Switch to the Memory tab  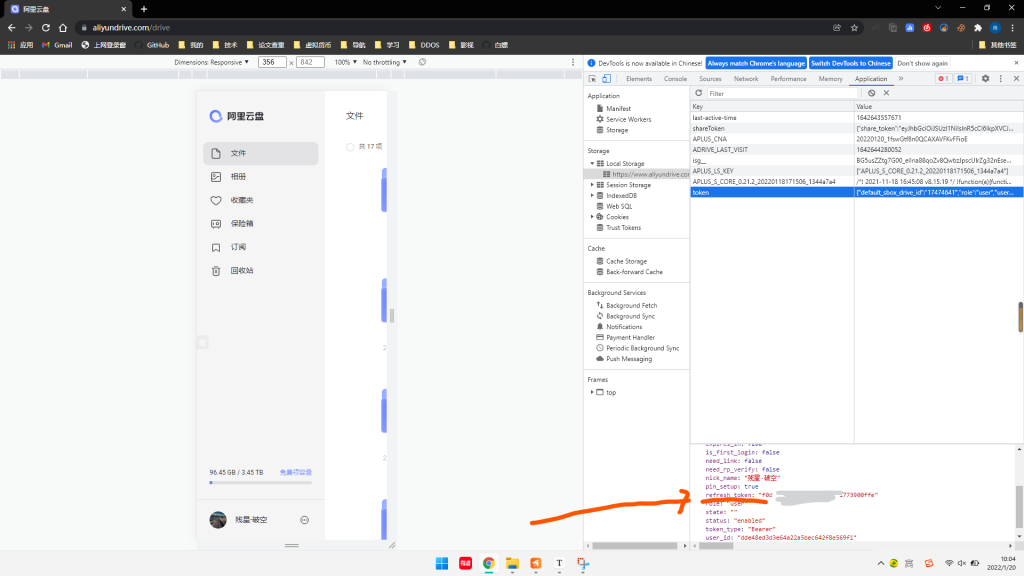click(830, 78)
